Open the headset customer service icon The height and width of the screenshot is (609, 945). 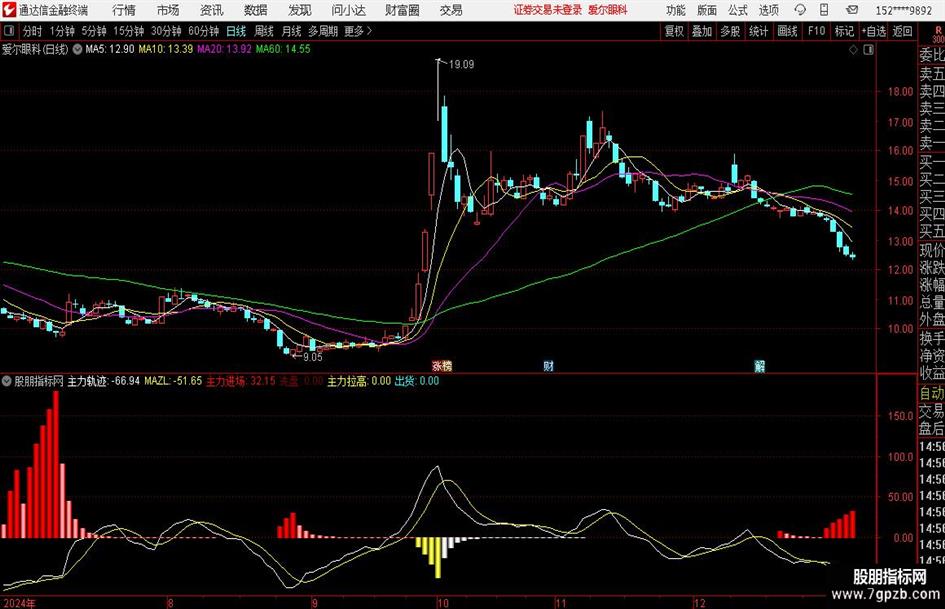pos(800,10)
